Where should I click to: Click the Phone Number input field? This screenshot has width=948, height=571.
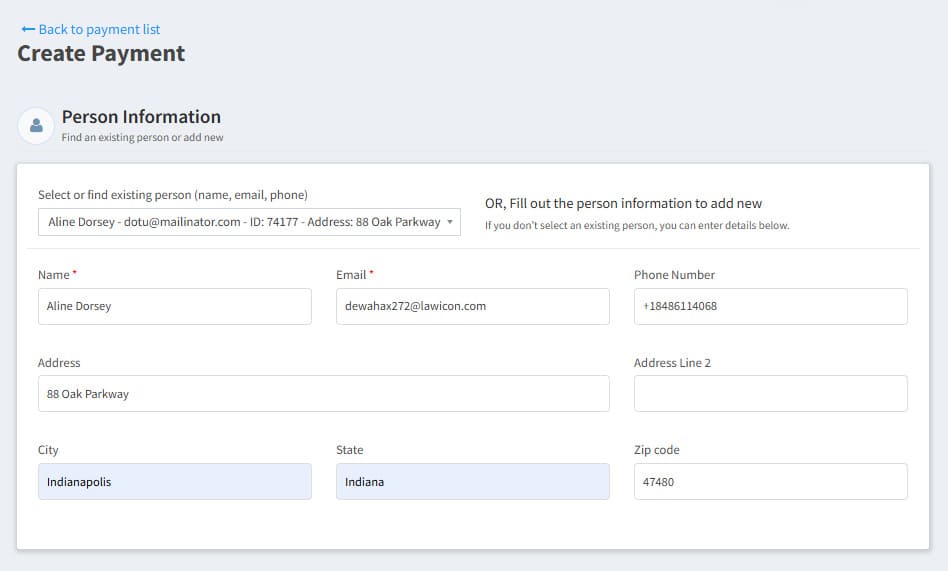[770, 306]
